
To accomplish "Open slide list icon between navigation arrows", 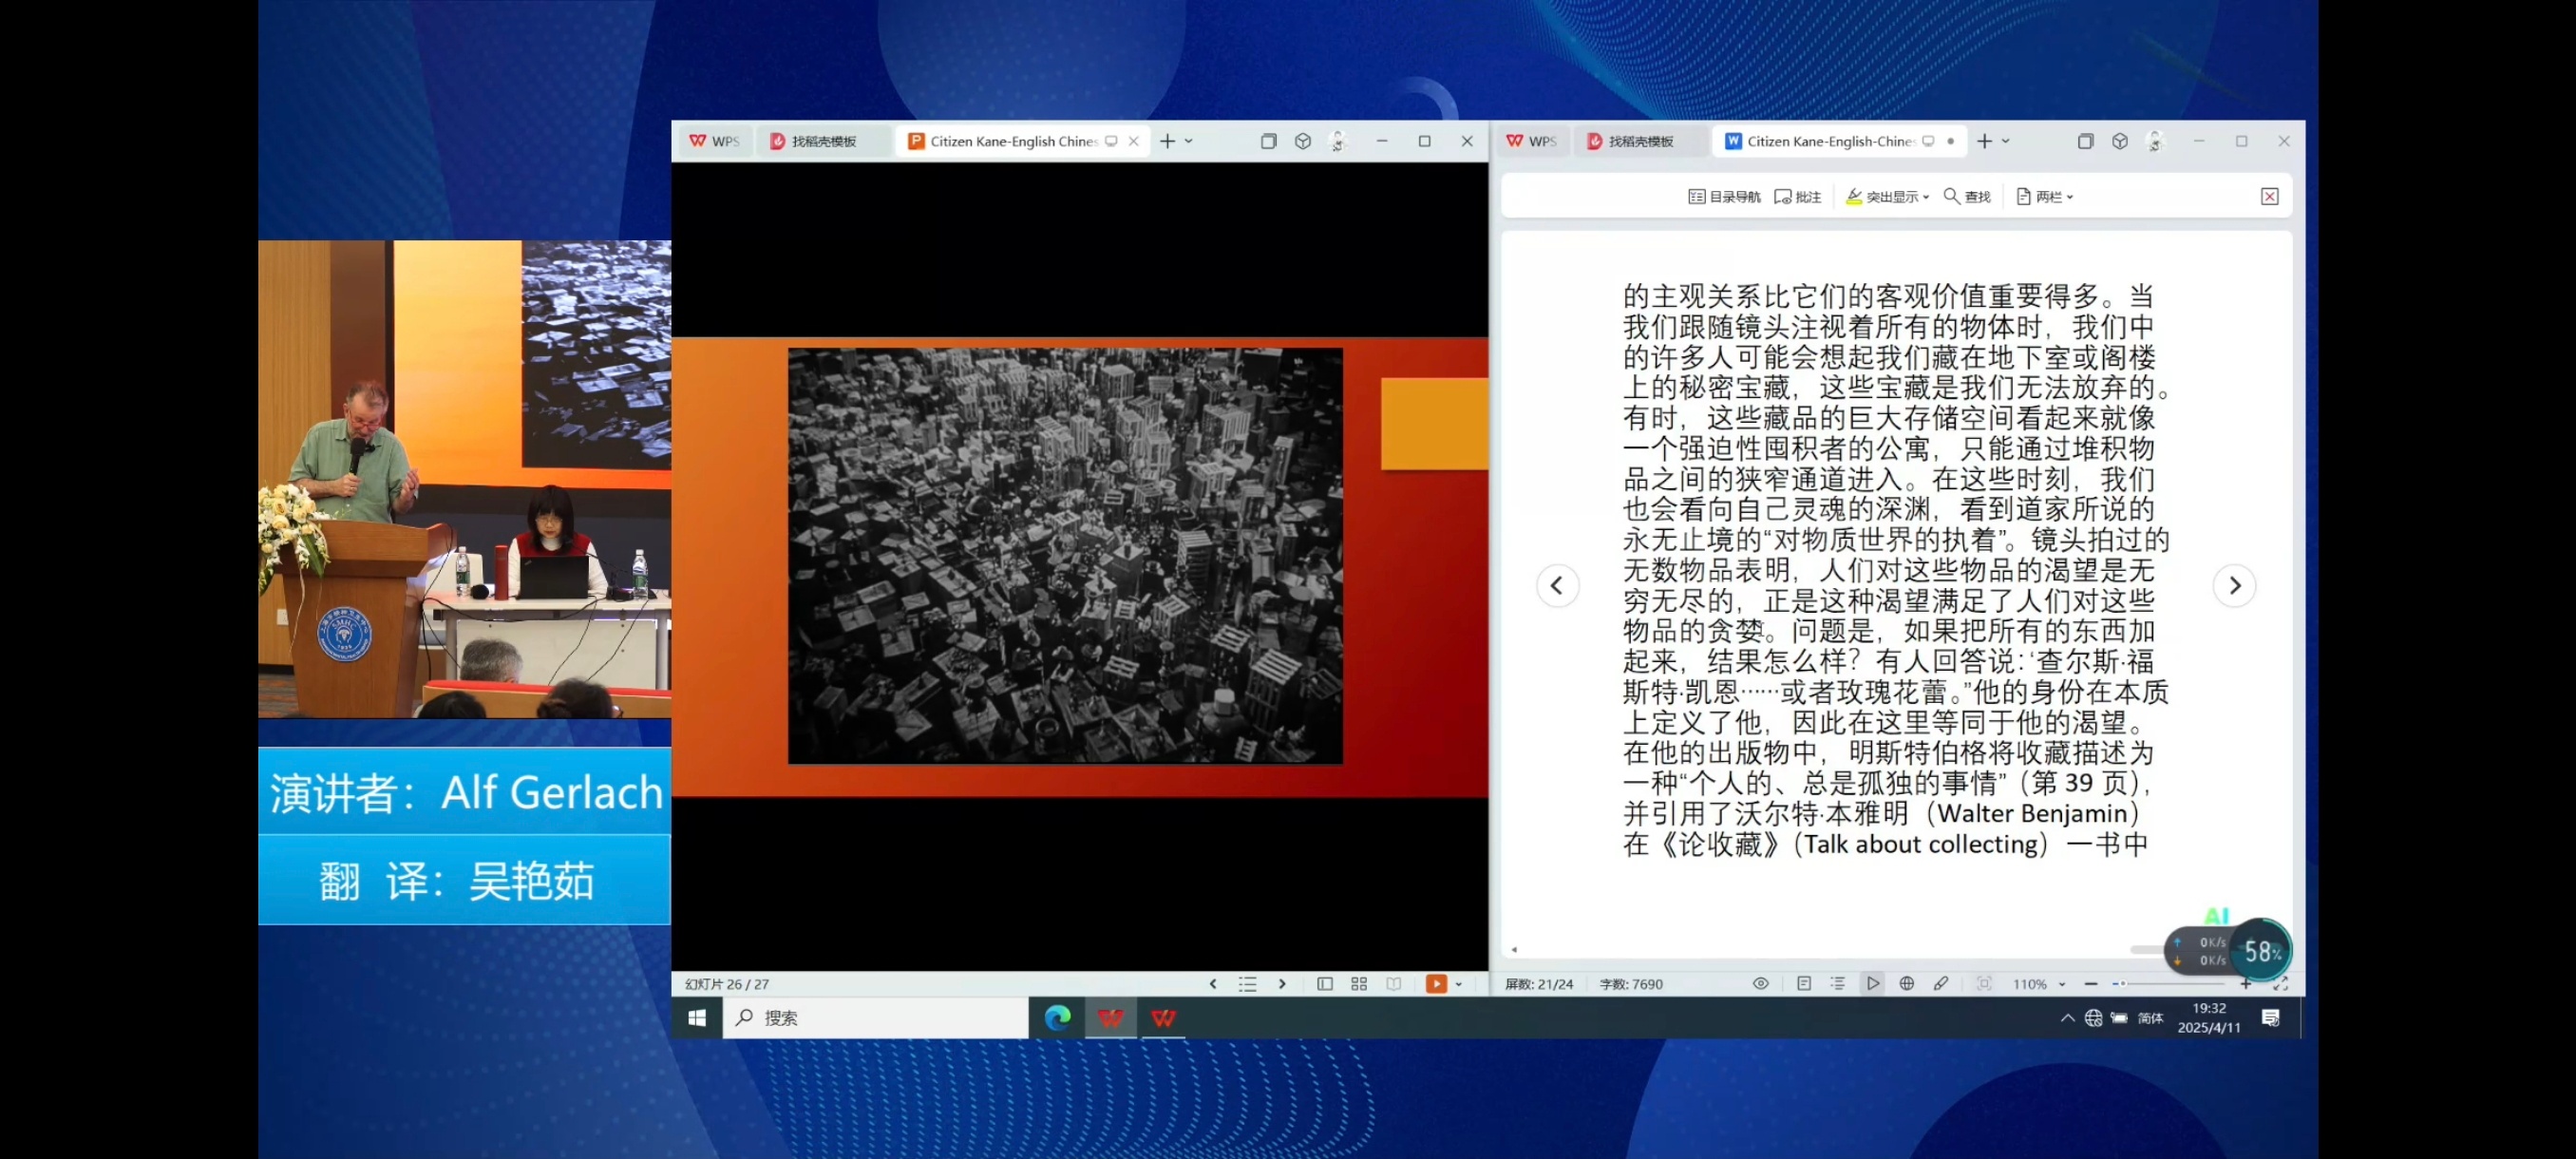I will 1247,984.
